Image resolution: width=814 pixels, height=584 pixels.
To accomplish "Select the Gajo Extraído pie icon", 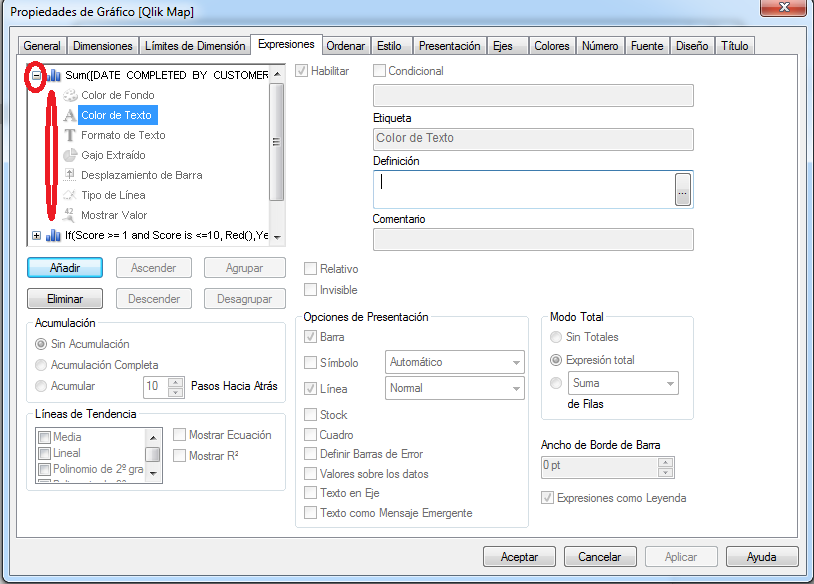I will (70, 155).
